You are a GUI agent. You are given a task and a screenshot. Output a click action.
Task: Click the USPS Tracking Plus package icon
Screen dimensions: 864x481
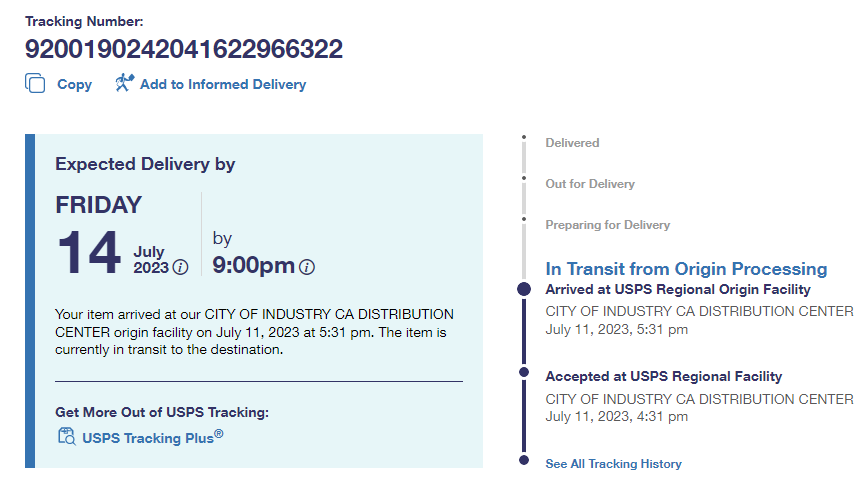(67, 436)
